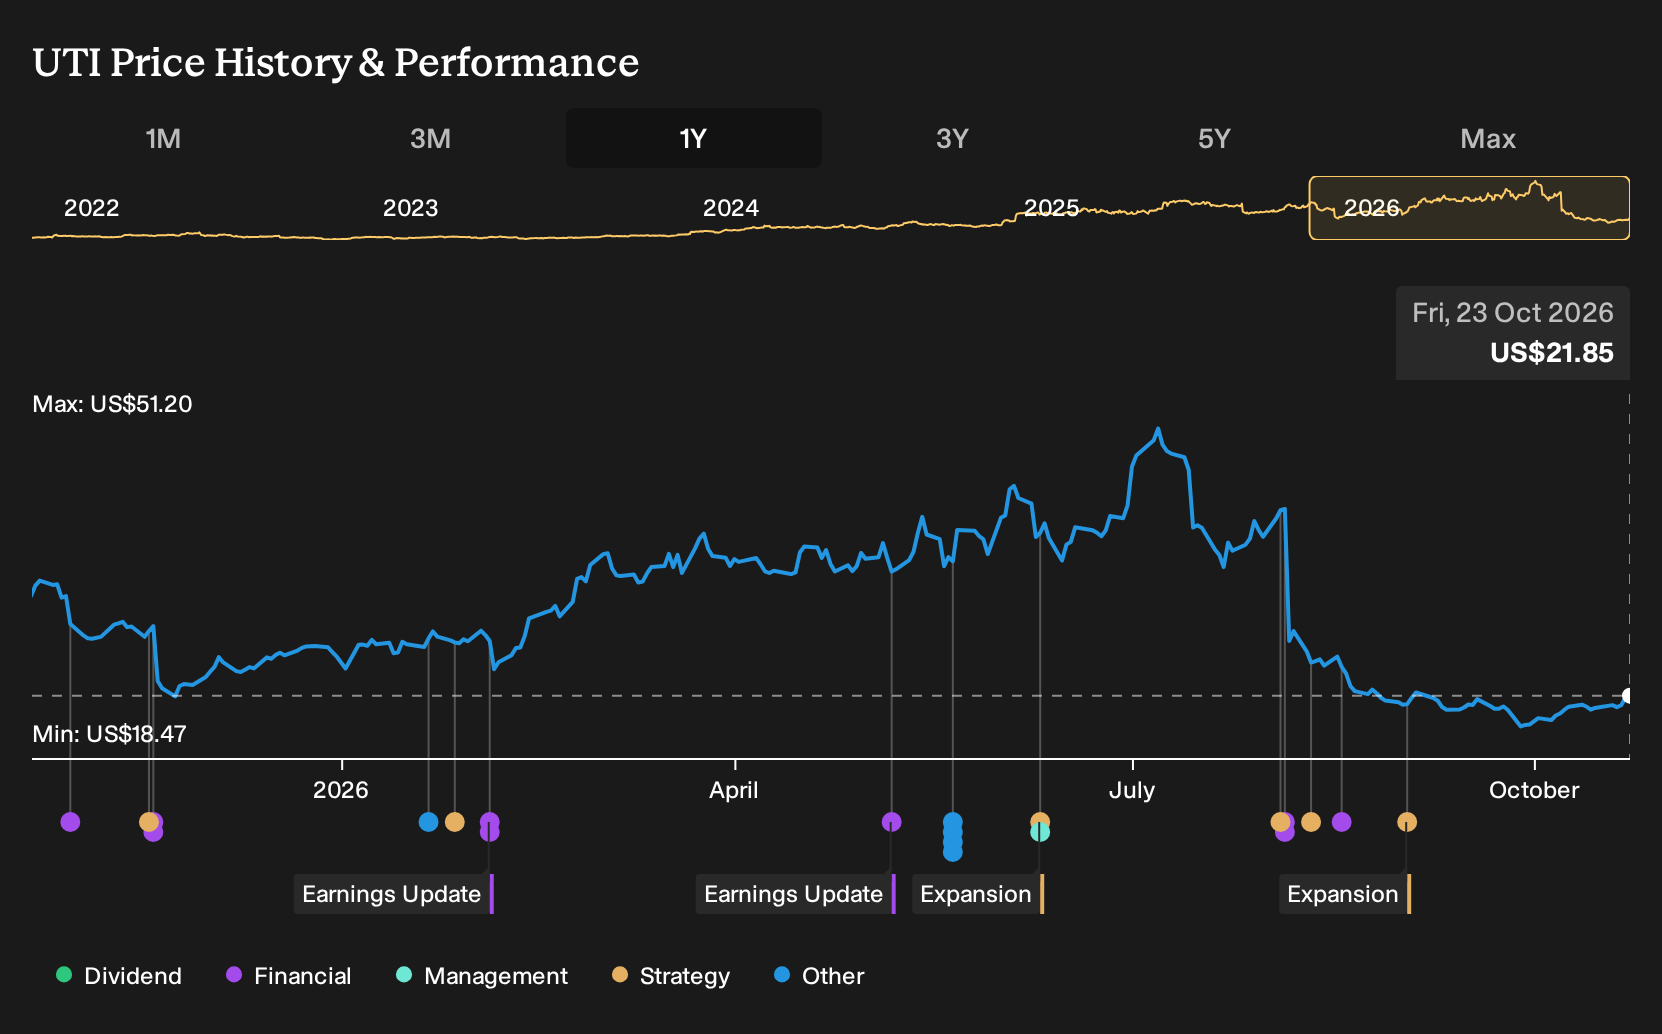Click the 2024 label in overview timeline
Image resolution: width=1662 pixels, height=1034 pixels.
click(x=730, y=208)
